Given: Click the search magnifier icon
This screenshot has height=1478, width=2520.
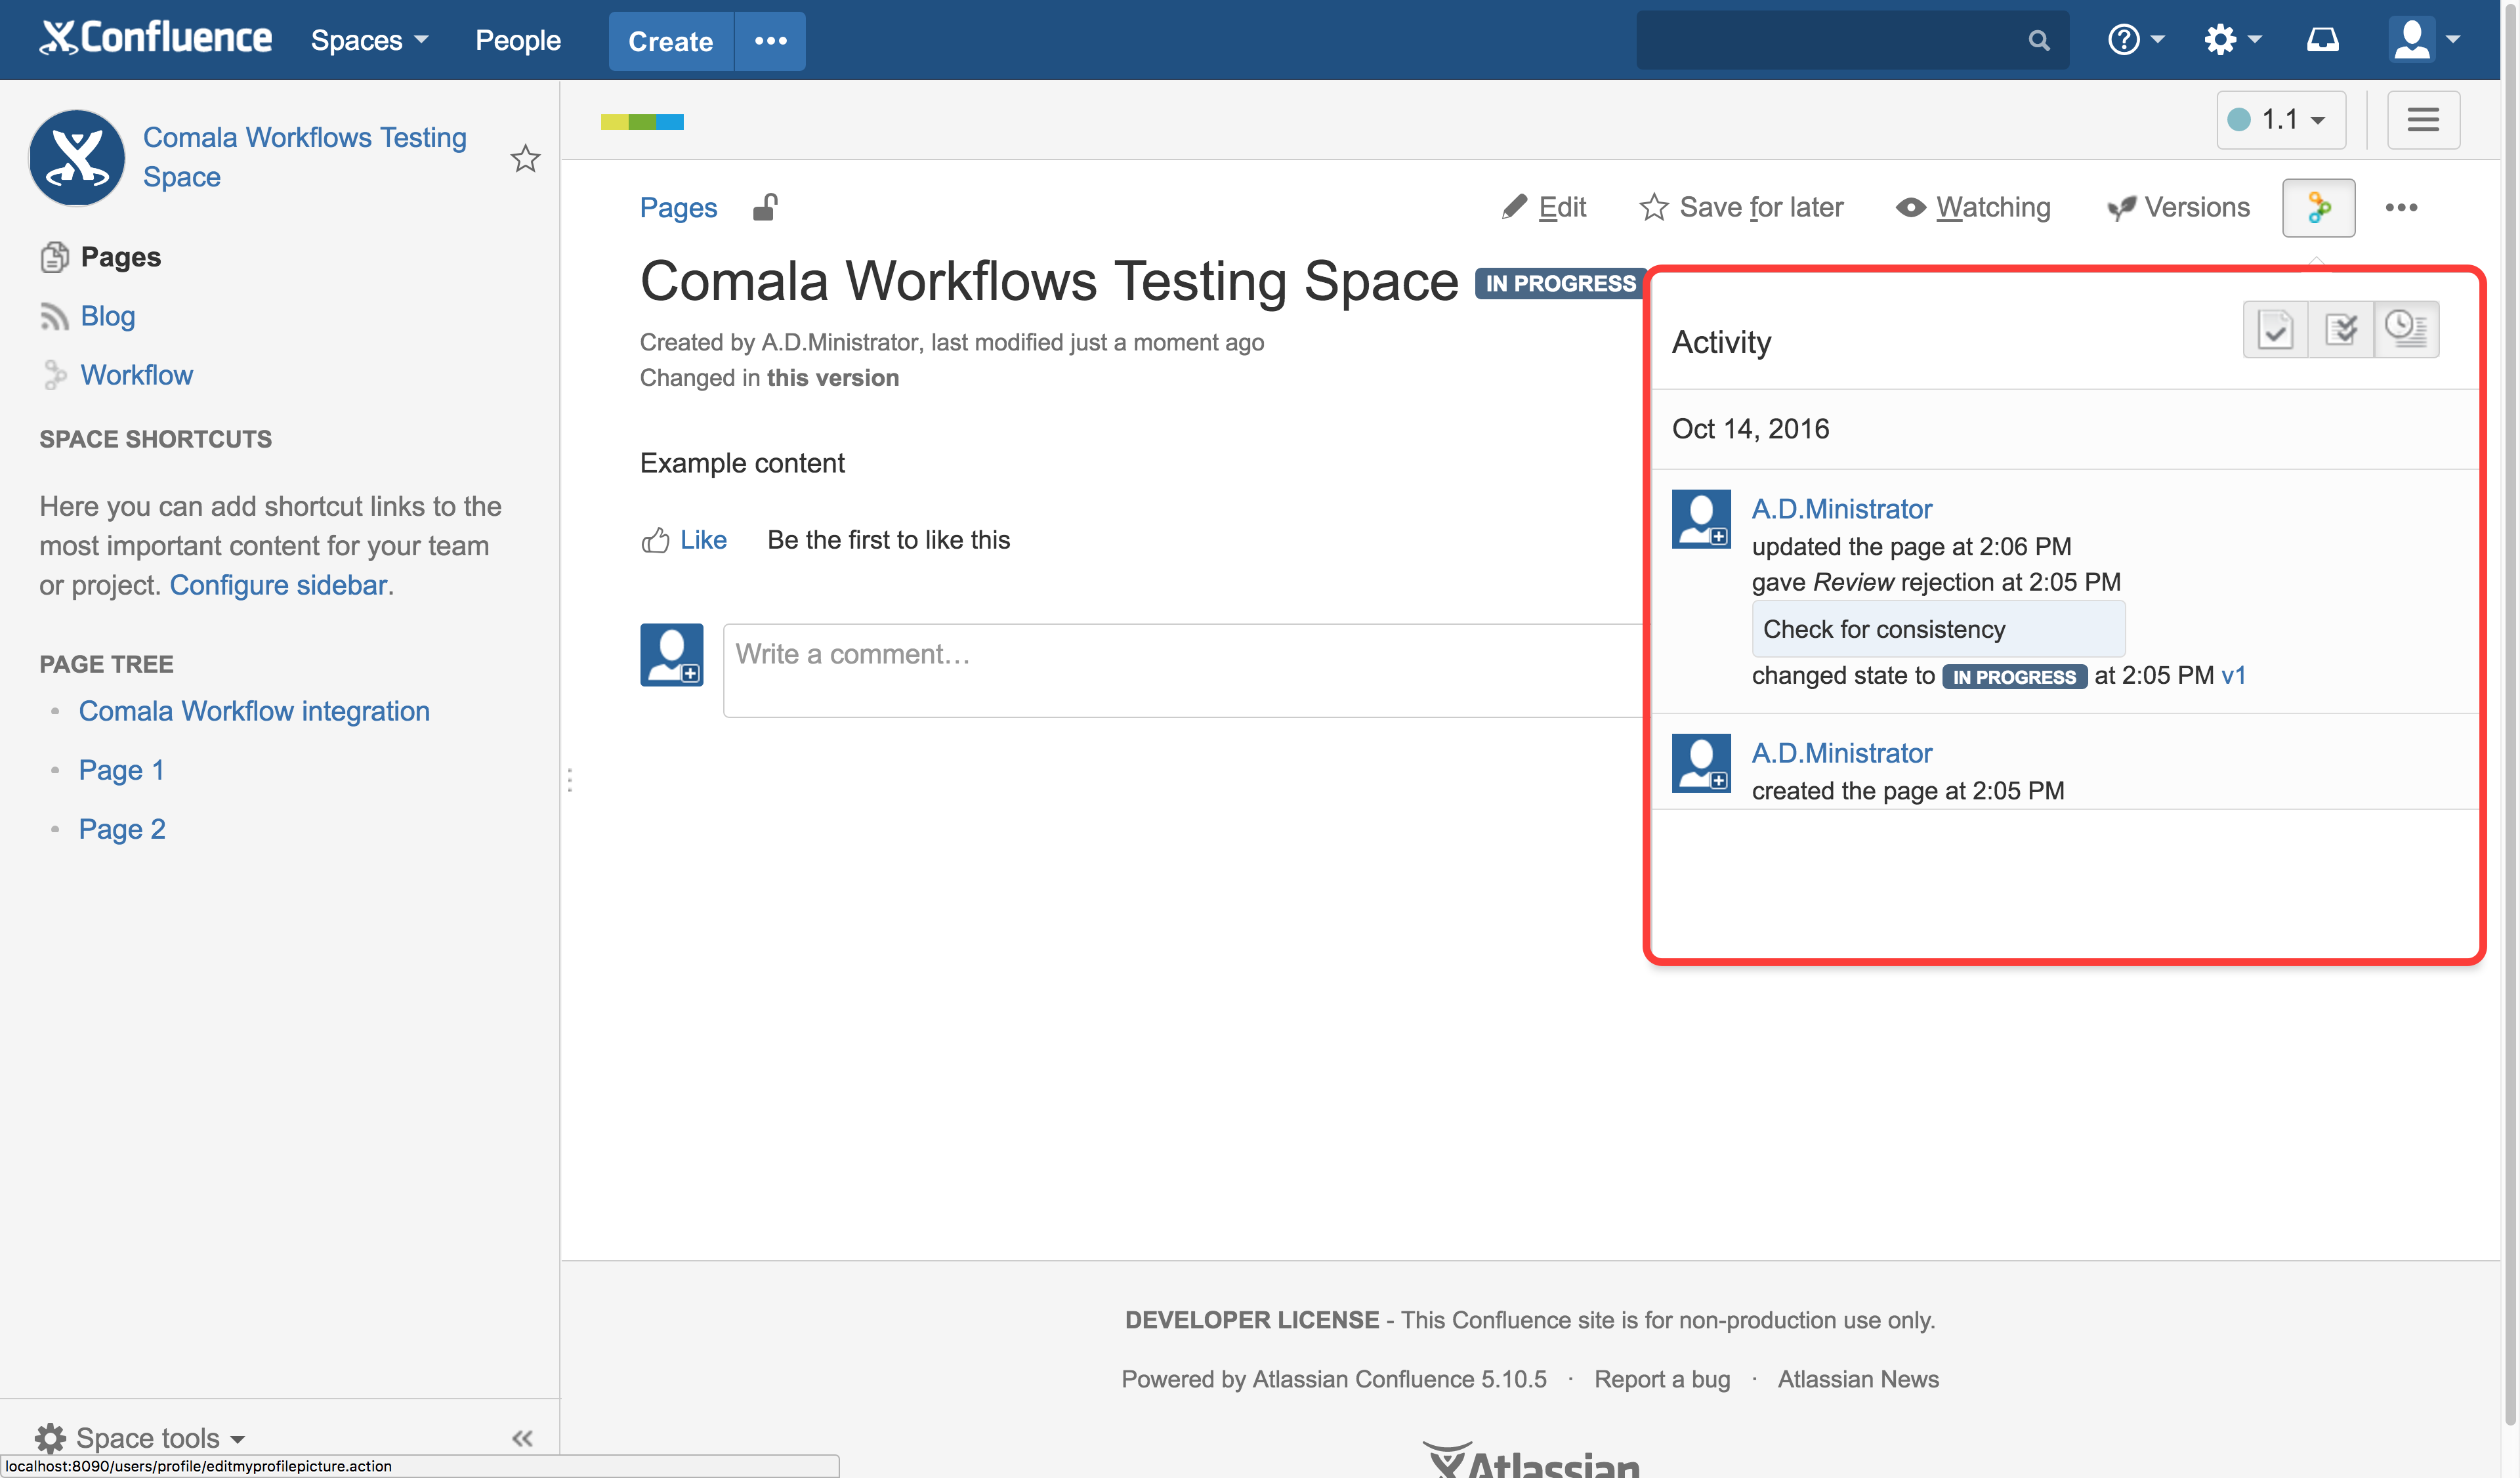Looking at the screenshot, I should coord(2039,41).
